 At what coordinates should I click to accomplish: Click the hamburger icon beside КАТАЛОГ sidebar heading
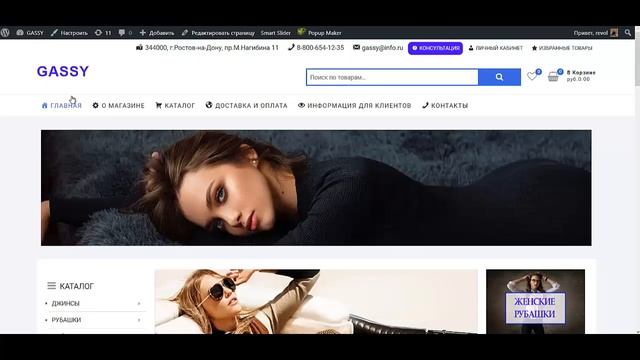51,286
